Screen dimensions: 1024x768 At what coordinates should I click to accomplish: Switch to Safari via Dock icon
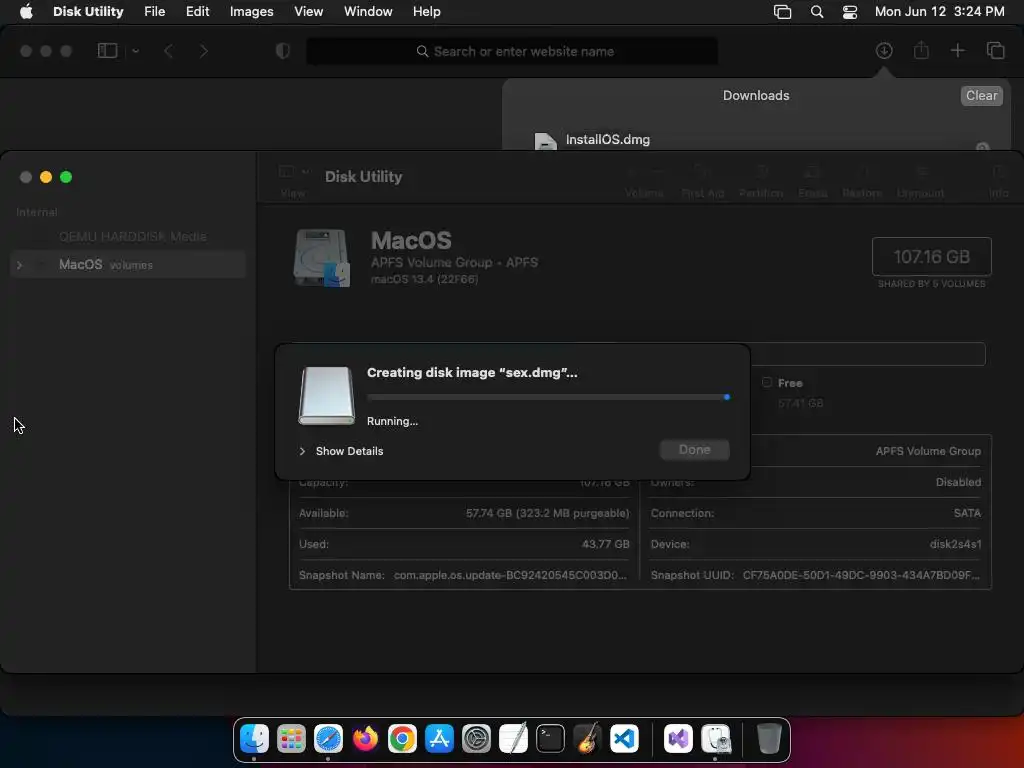(x=328, y=739)
